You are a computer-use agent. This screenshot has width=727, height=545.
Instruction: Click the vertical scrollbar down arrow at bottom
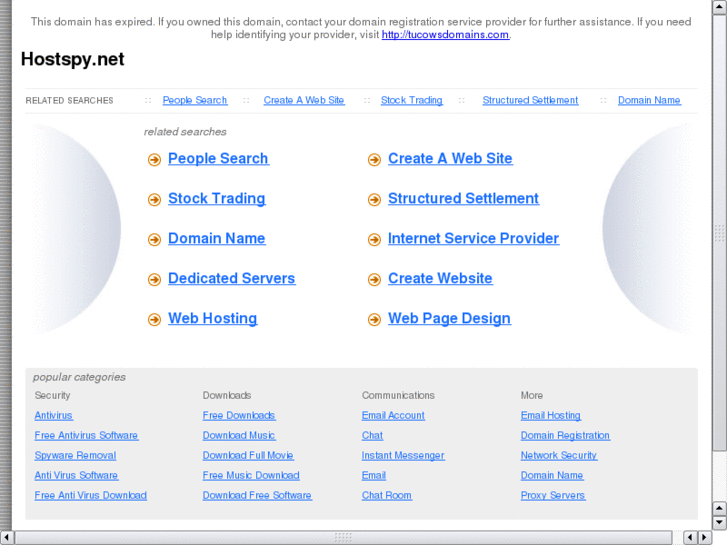click(x=719, y=522)
